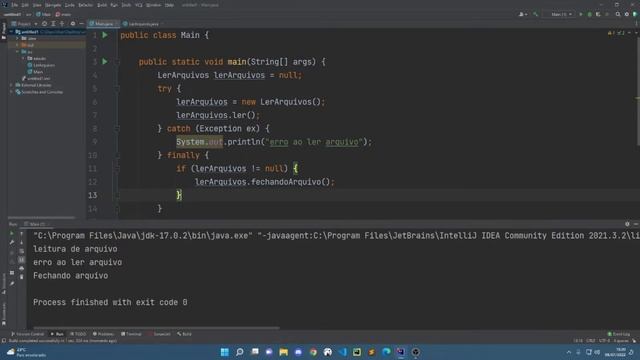Toggle Soft-Wrap in Run console
Screen dimensions: 640x360
[22, 251]
